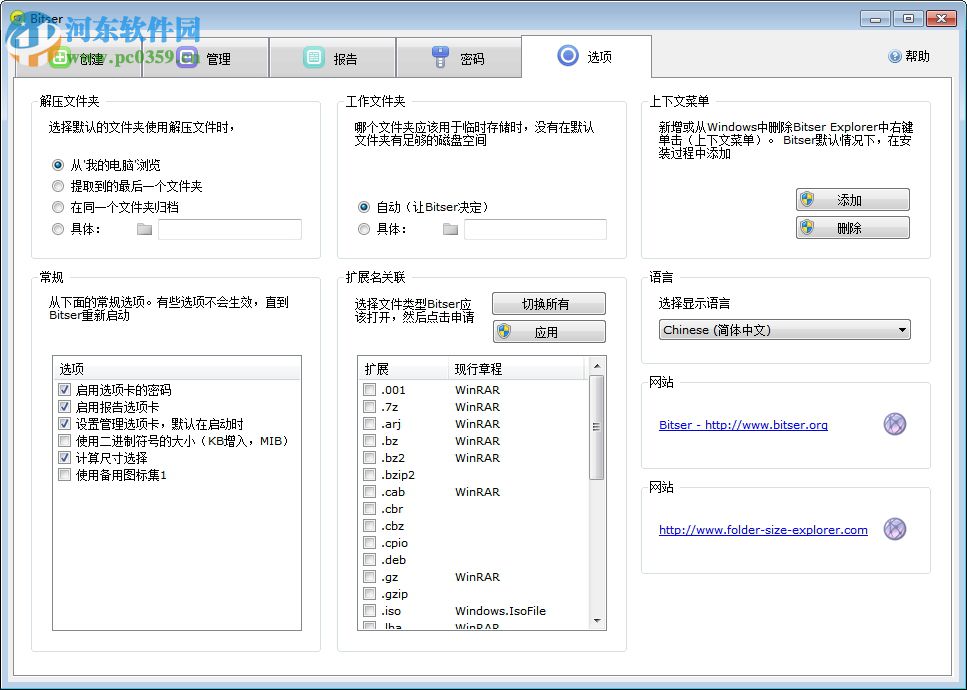Click the 切换所有 button
The width and height of the screenshot is (967, 690).
pos(548,303)
